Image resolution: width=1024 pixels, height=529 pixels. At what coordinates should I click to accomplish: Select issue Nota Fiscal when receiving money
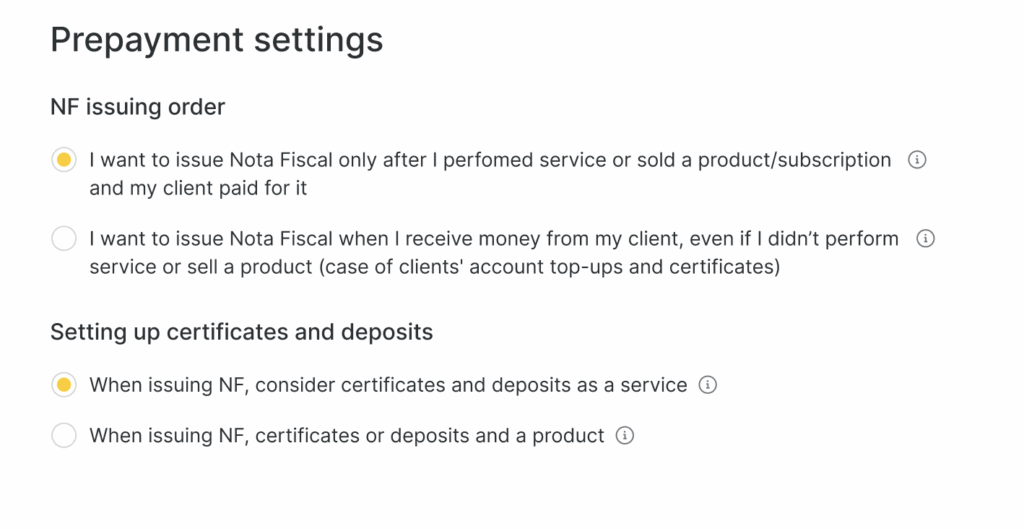coord(64,238)
